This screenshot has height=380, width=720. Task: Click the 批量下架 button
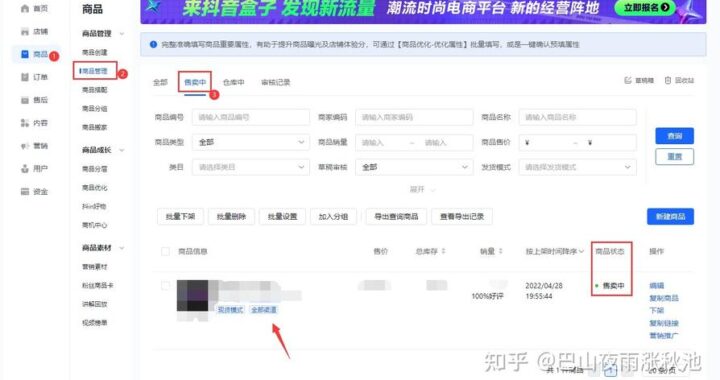(x=180, y=217)
